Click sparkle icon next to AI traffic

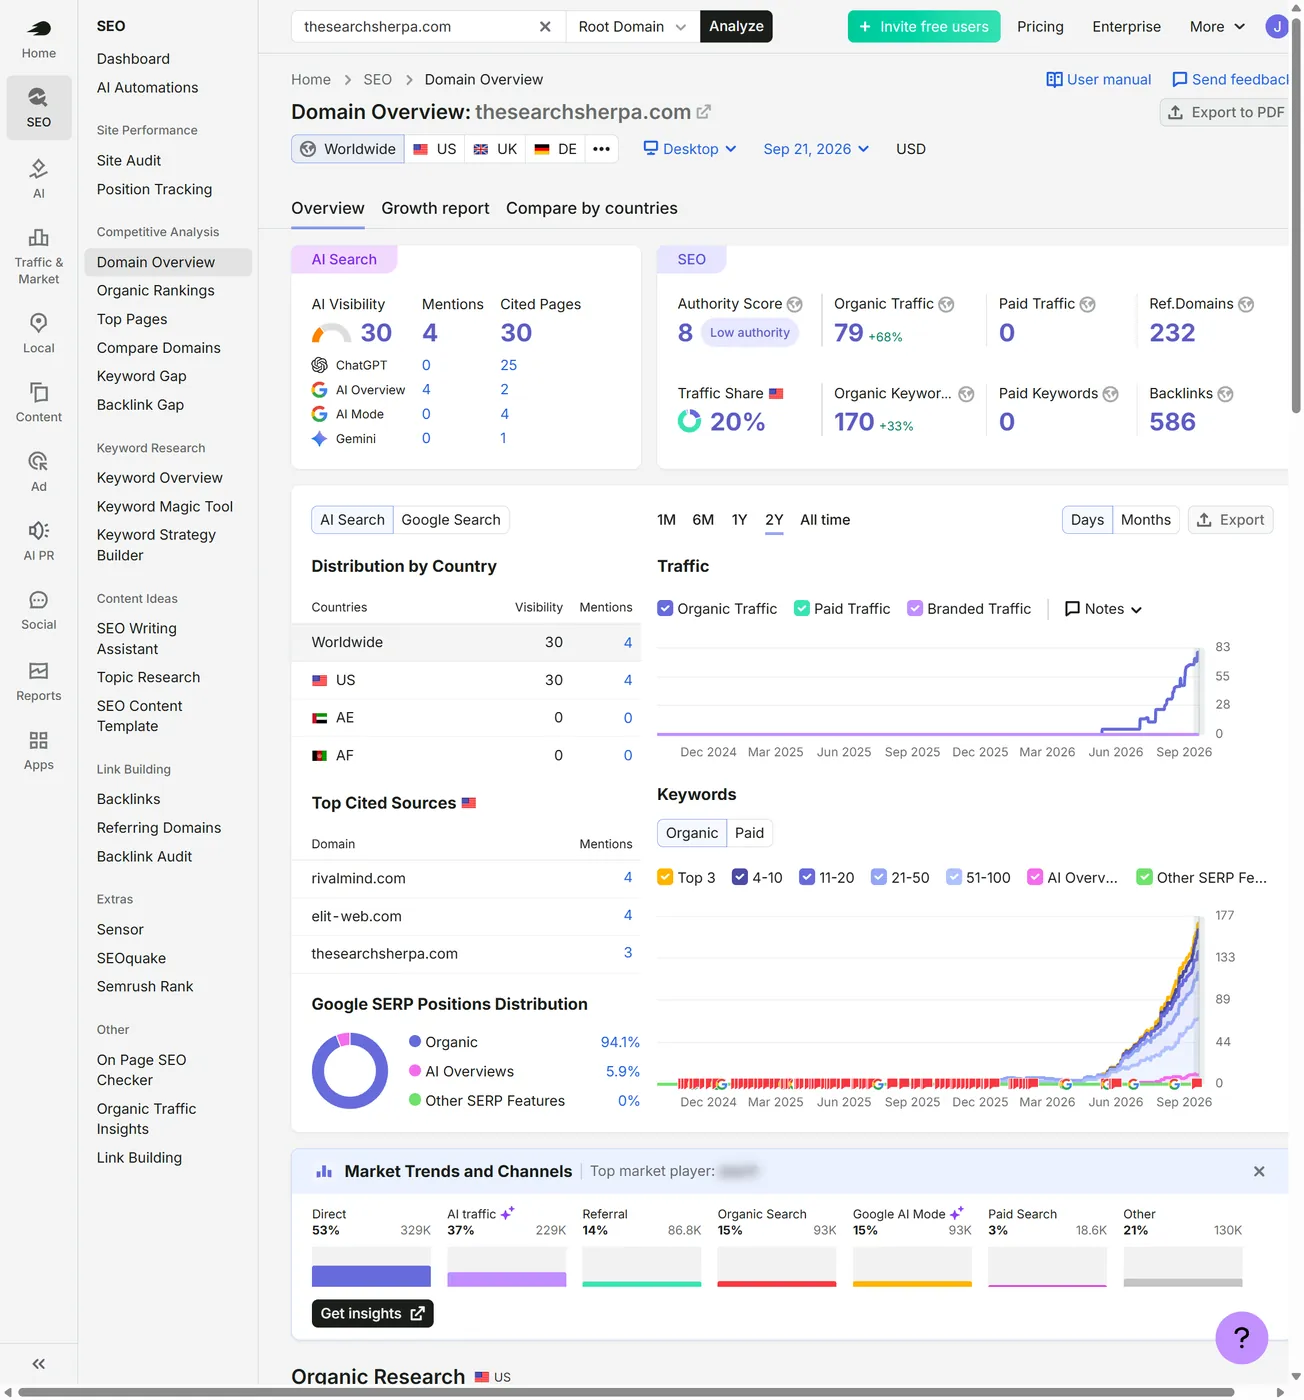[x=508, y=1213]
